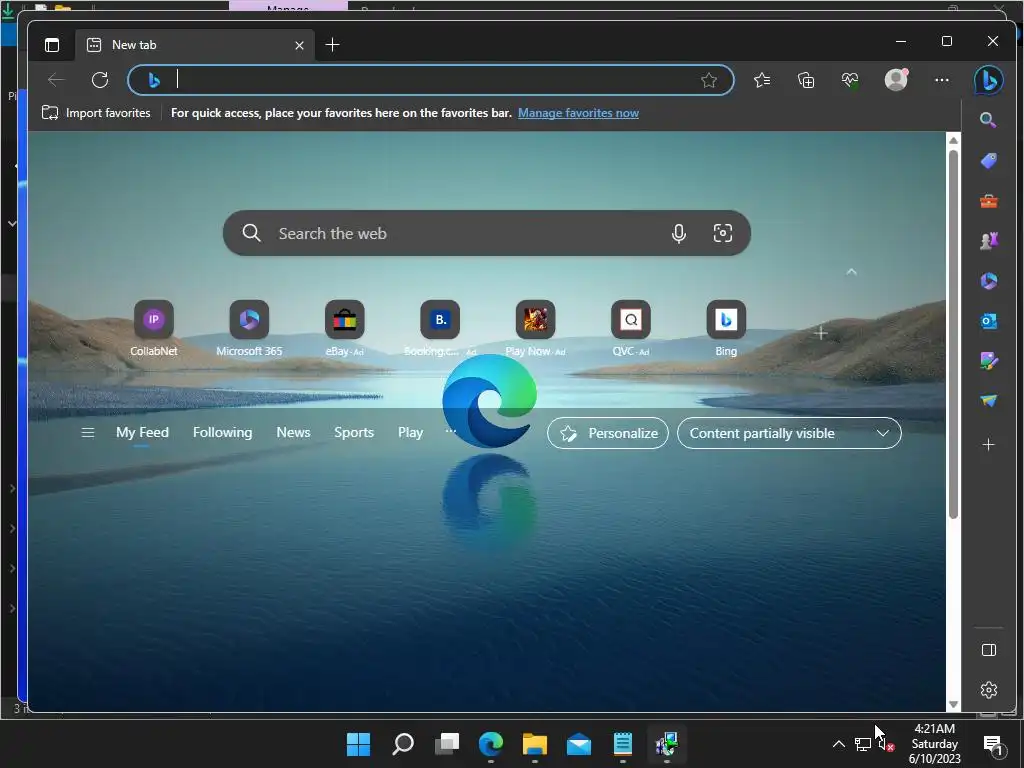Expand Content partially visible dropdown
The image size is (1024, 768).
789,433
